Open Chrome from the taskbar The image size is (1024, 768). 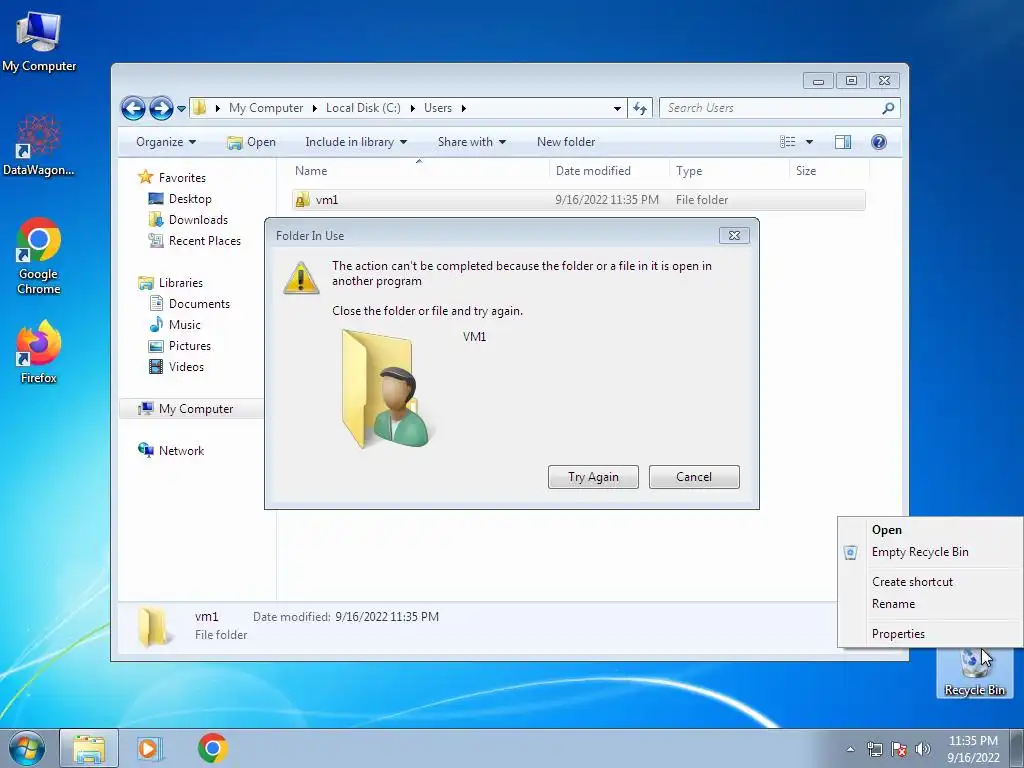coord(213,748)
